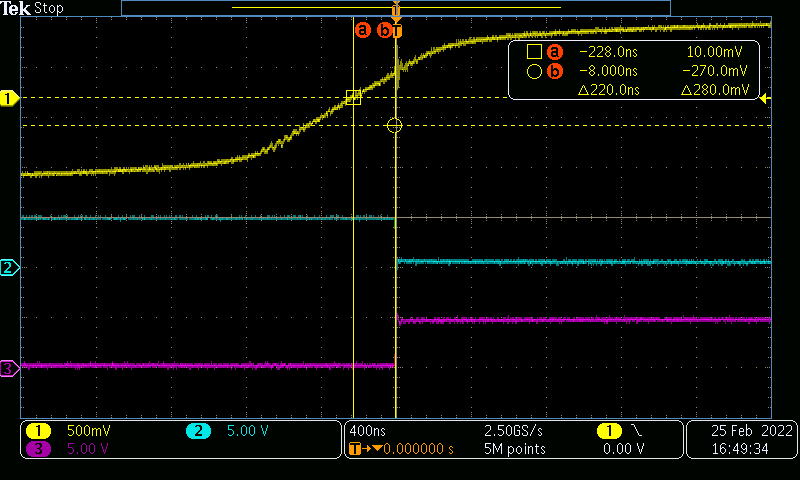Select the cyan channel 2 ground marker
Screen dimensions: 800x480
pyautogui.click(x=10, y=268)
